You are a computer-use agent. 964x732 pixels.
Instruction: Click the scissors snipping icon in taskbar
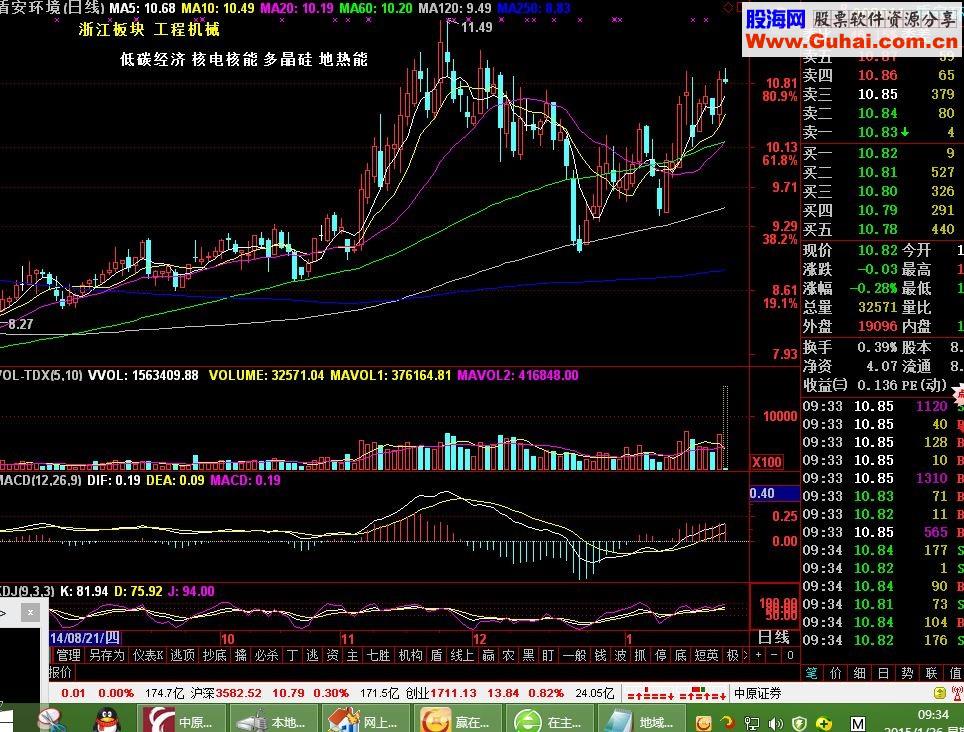pos(51,720)
